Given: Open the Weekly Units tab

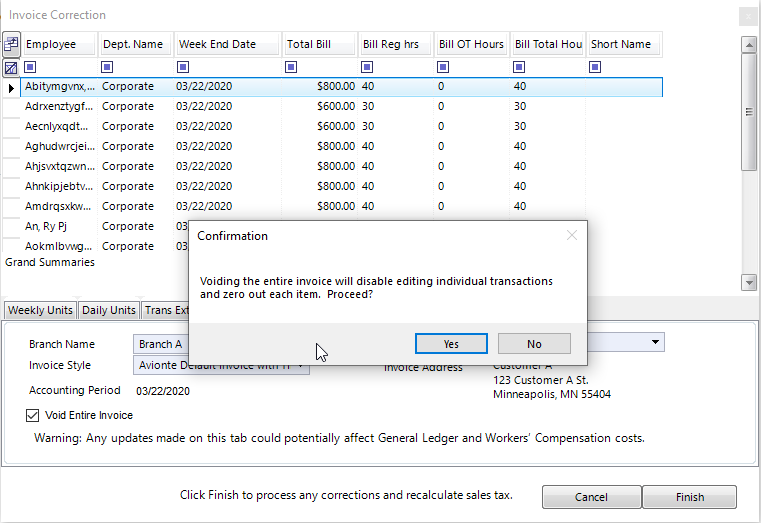Looking at the screenshot, I should (40, 310).
